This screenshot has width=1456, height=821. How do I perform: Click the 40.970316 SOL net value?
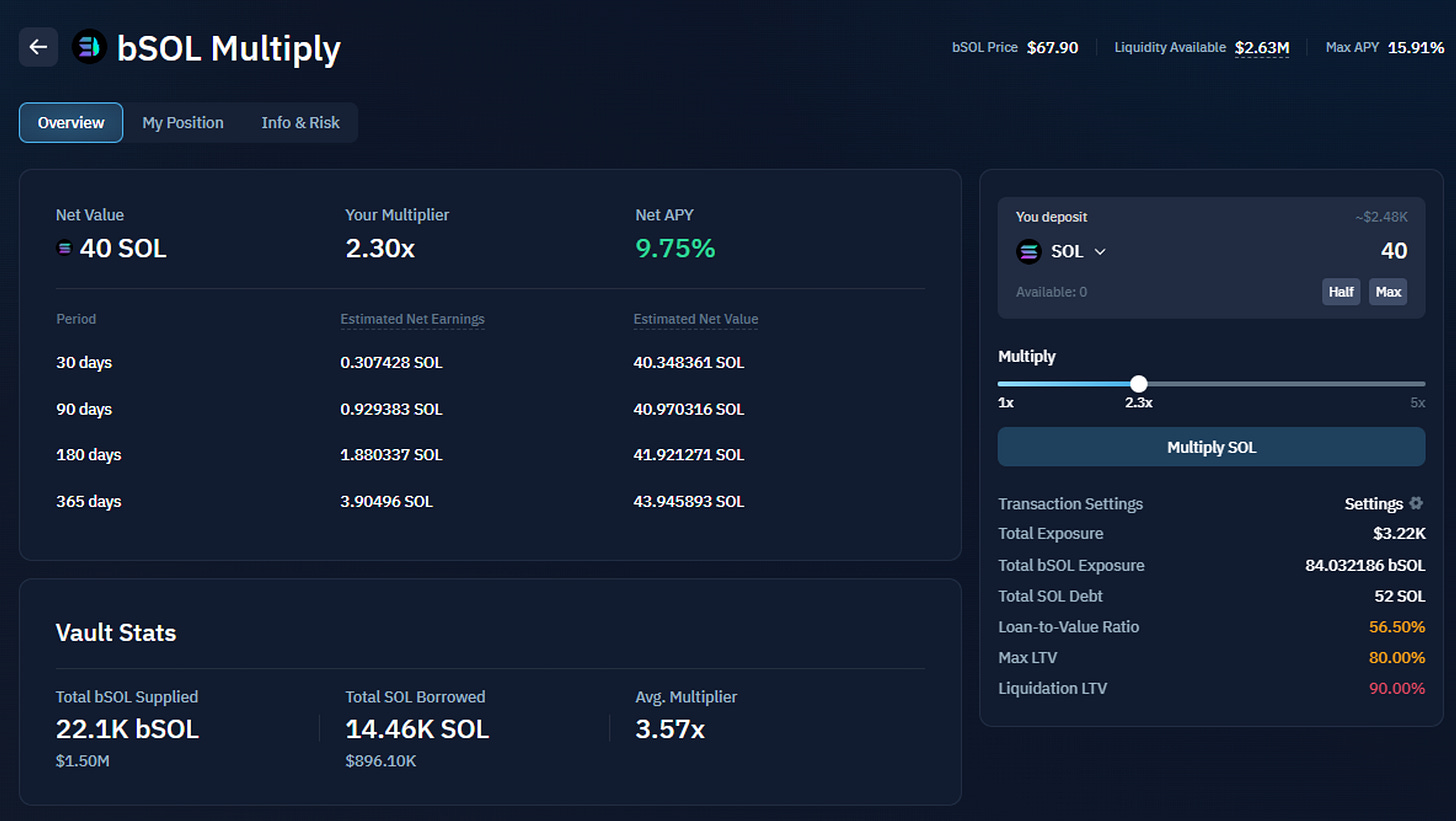coord(689,409)
